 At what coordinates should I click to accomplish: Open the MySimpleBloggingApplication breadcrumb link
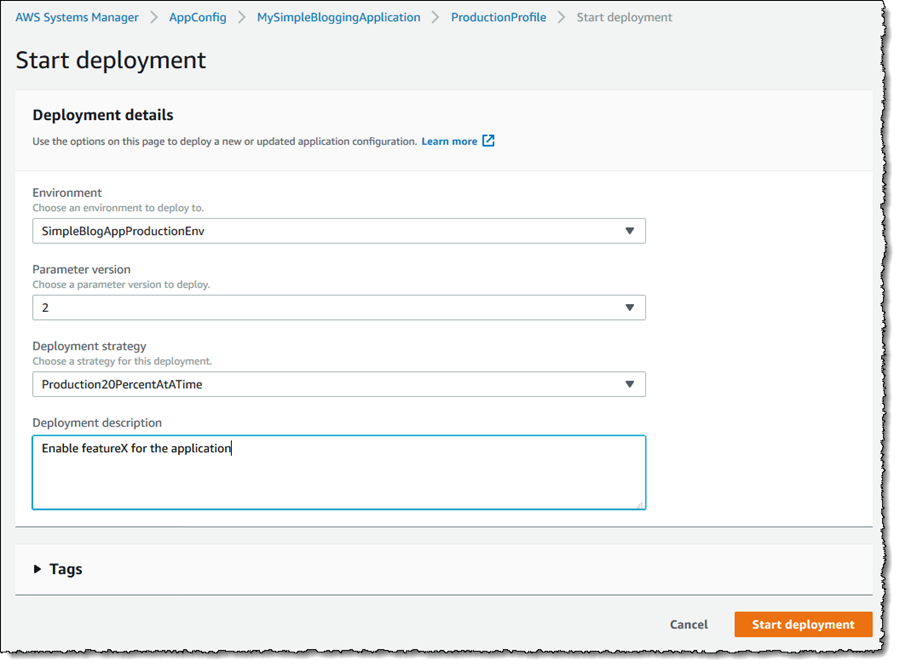[339, 17]
